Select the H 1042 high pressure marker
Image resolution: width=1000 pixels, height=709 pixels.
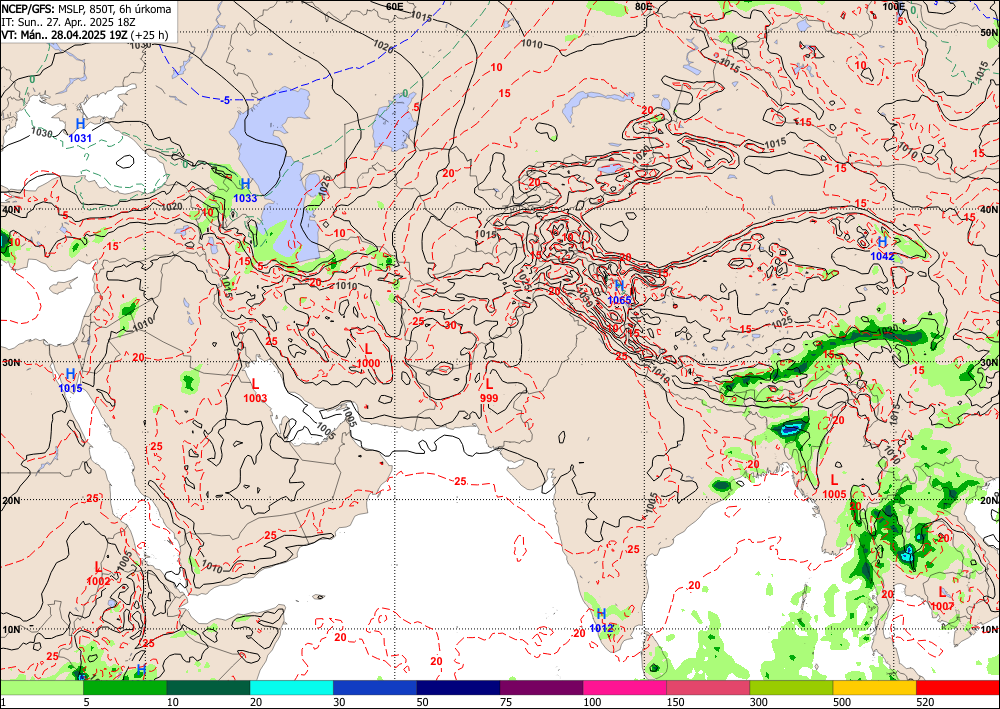pos(883,249)
